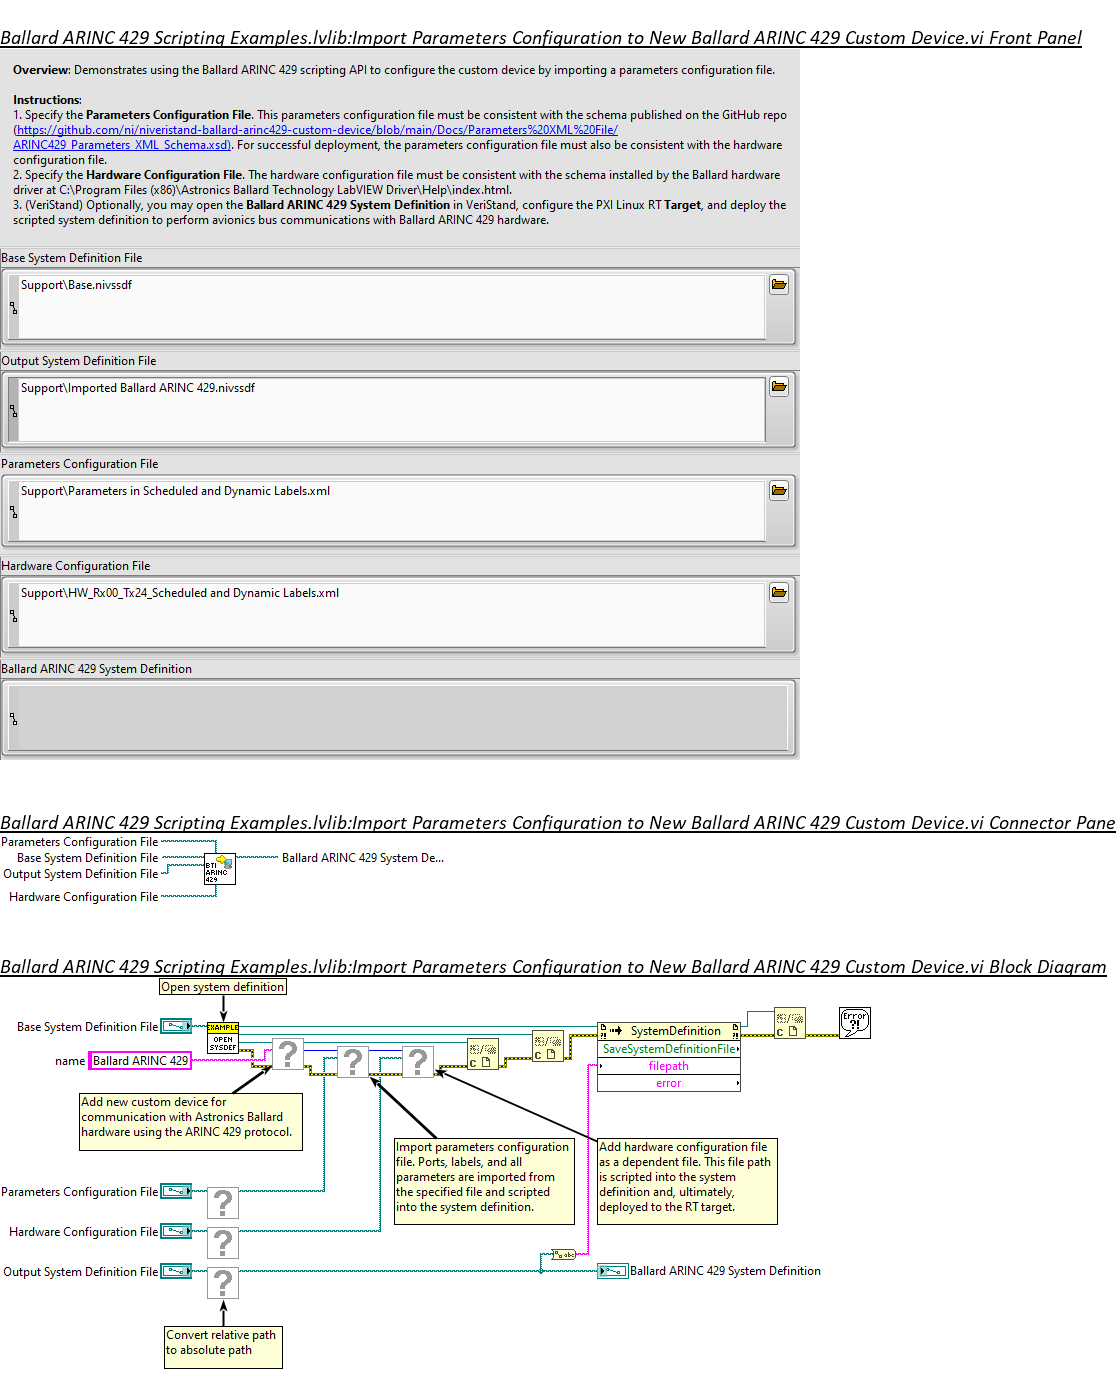Click the 'Add new custom device' comment box
Screen dimensions: 1116x1394
pyautogui.click(x=191, y=1122)
